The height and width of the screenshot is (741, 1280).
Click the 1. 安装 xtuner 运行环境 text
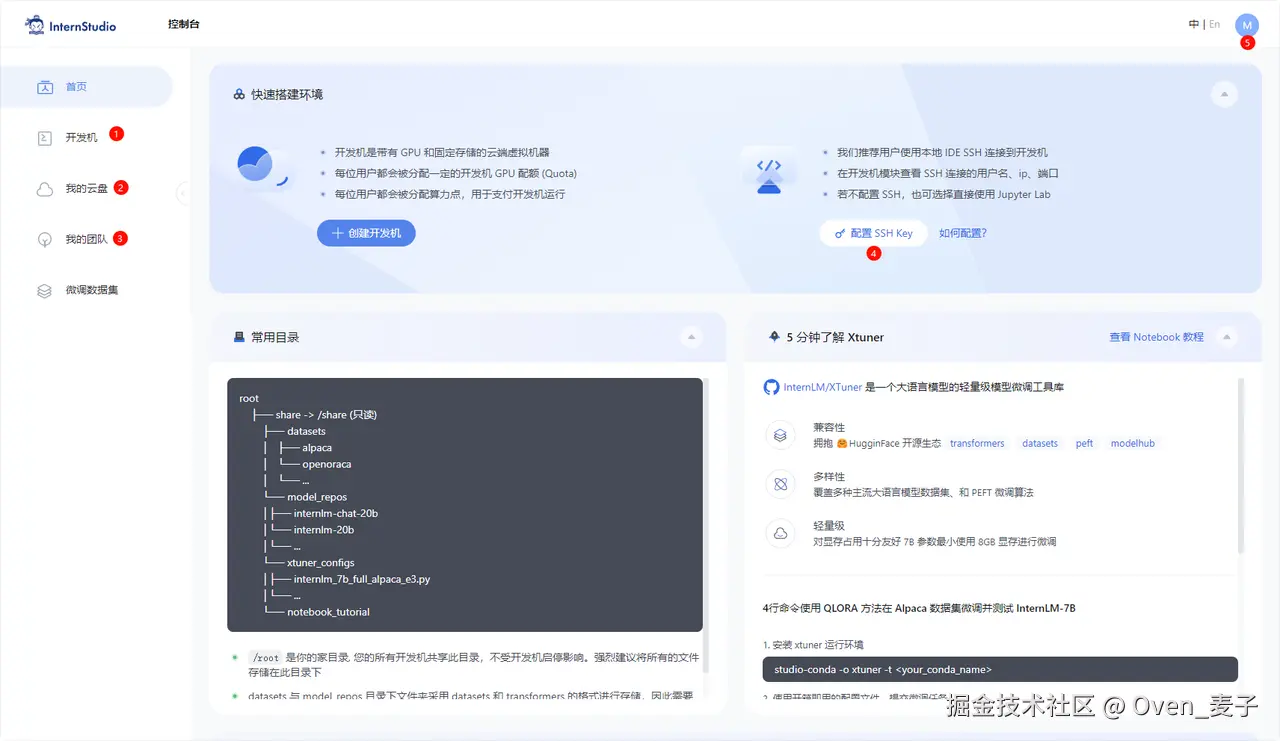click(x=813, y=645)
